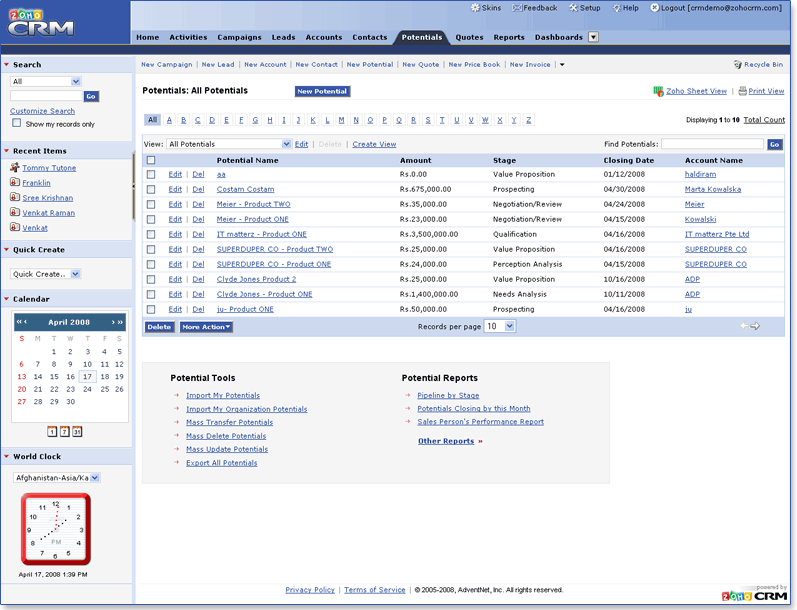Open the Reports tab
The image size is (797, 610).
click(508, 37)
